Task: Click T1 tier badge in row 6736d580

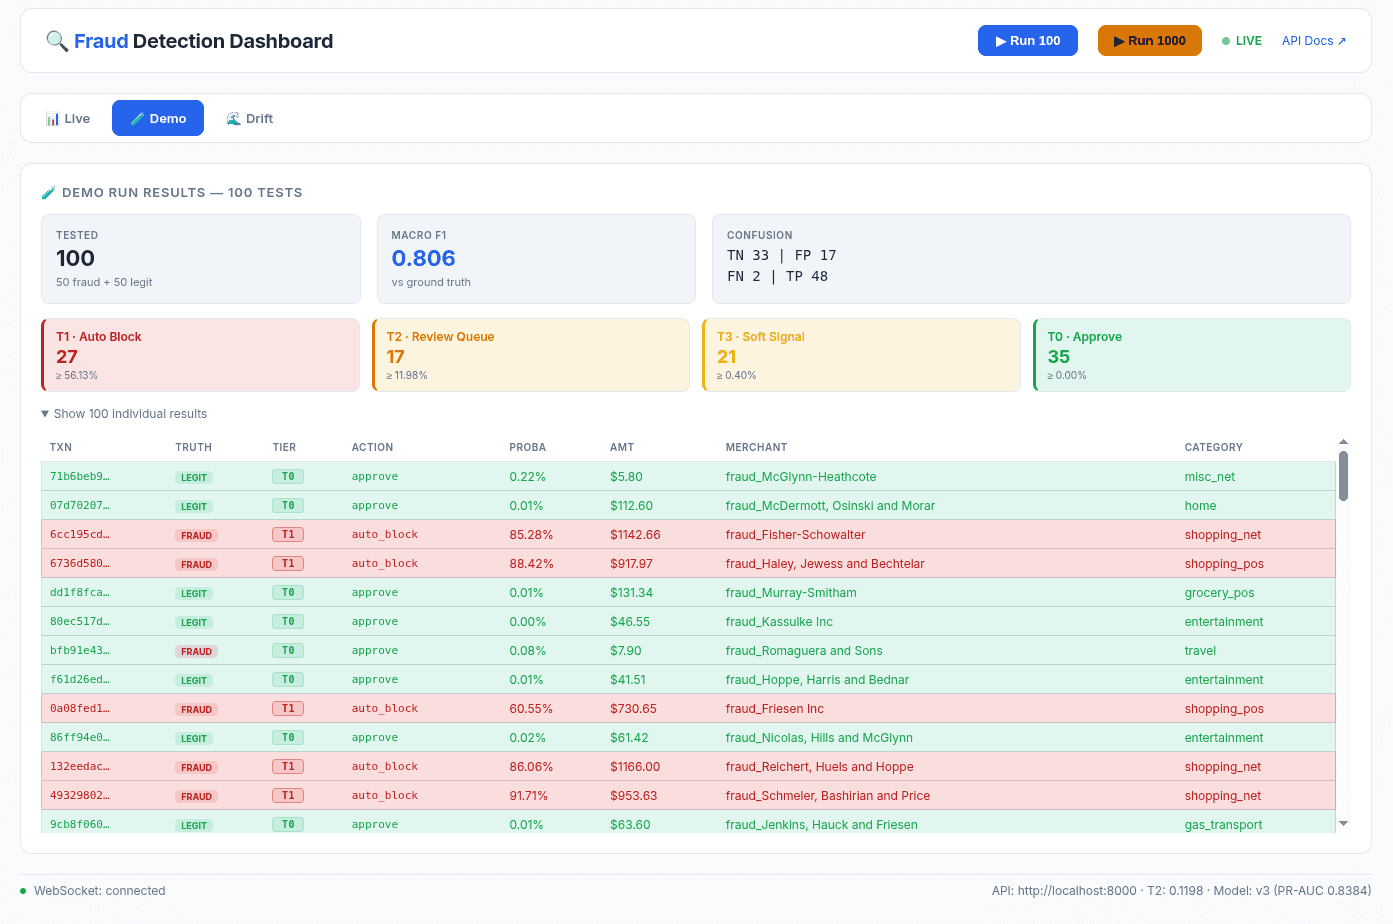Action: [x=288, y=564]
